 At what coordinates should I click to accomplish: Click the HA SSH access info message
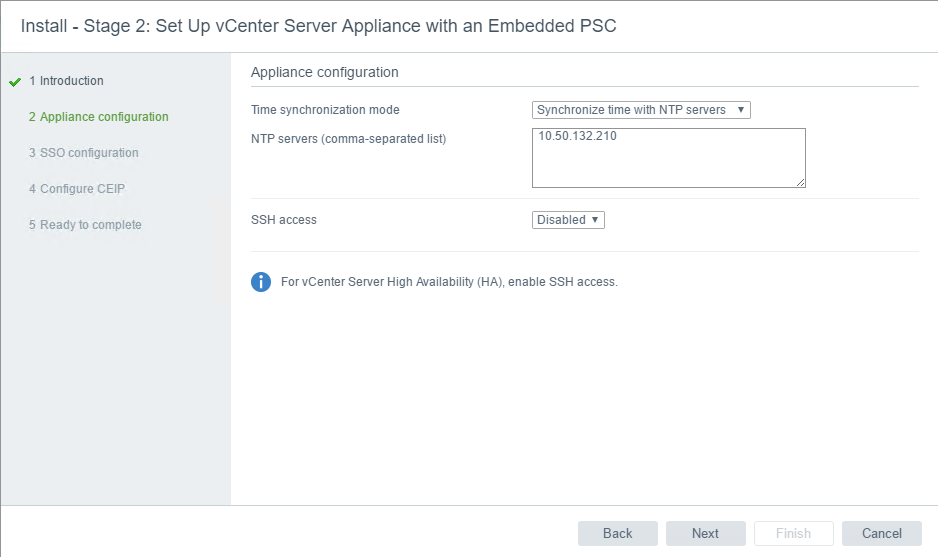click(x=449, y=282)
